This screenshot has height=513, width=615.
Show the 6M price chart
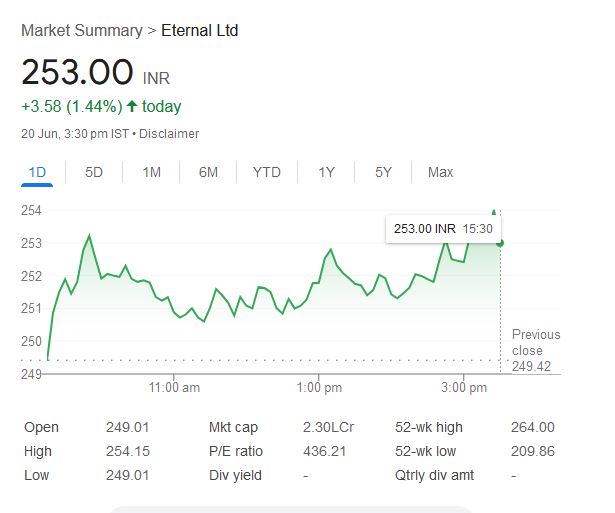point(208,172)
